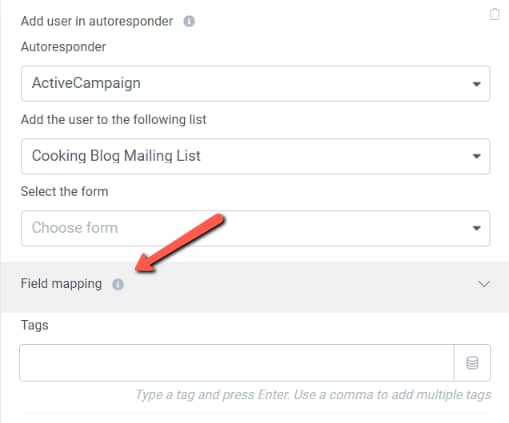509x423 pixels.
Task: Click caret arrow on Cooking Blog Mailing List
Action: pyautogui.click(x=477, y=156)
